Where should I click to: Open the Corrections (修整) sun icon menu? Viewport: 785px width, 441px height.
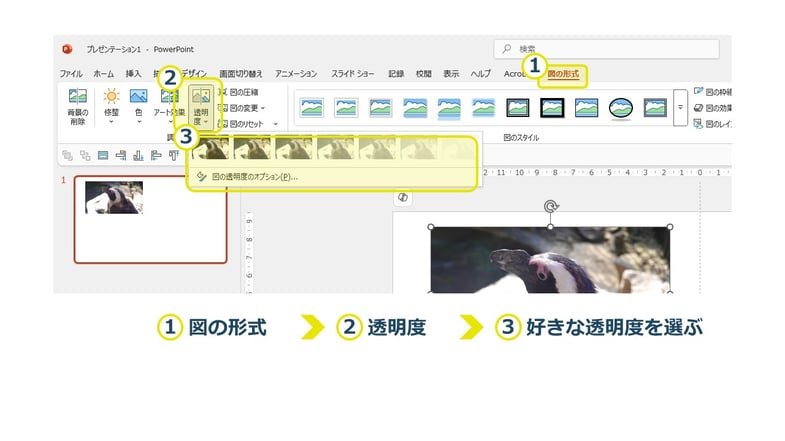[x=111, y=106]
